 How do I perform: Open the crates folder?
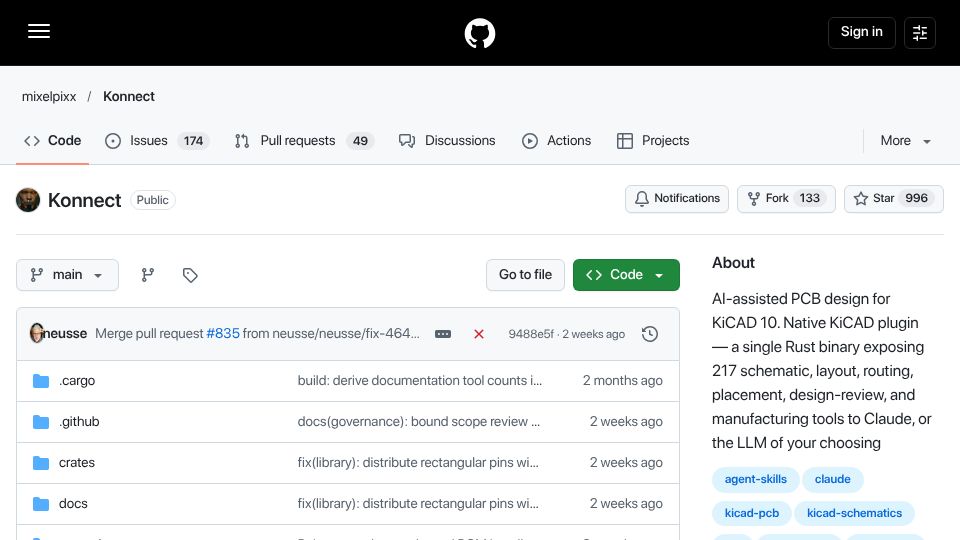click(x=77, y=463)
